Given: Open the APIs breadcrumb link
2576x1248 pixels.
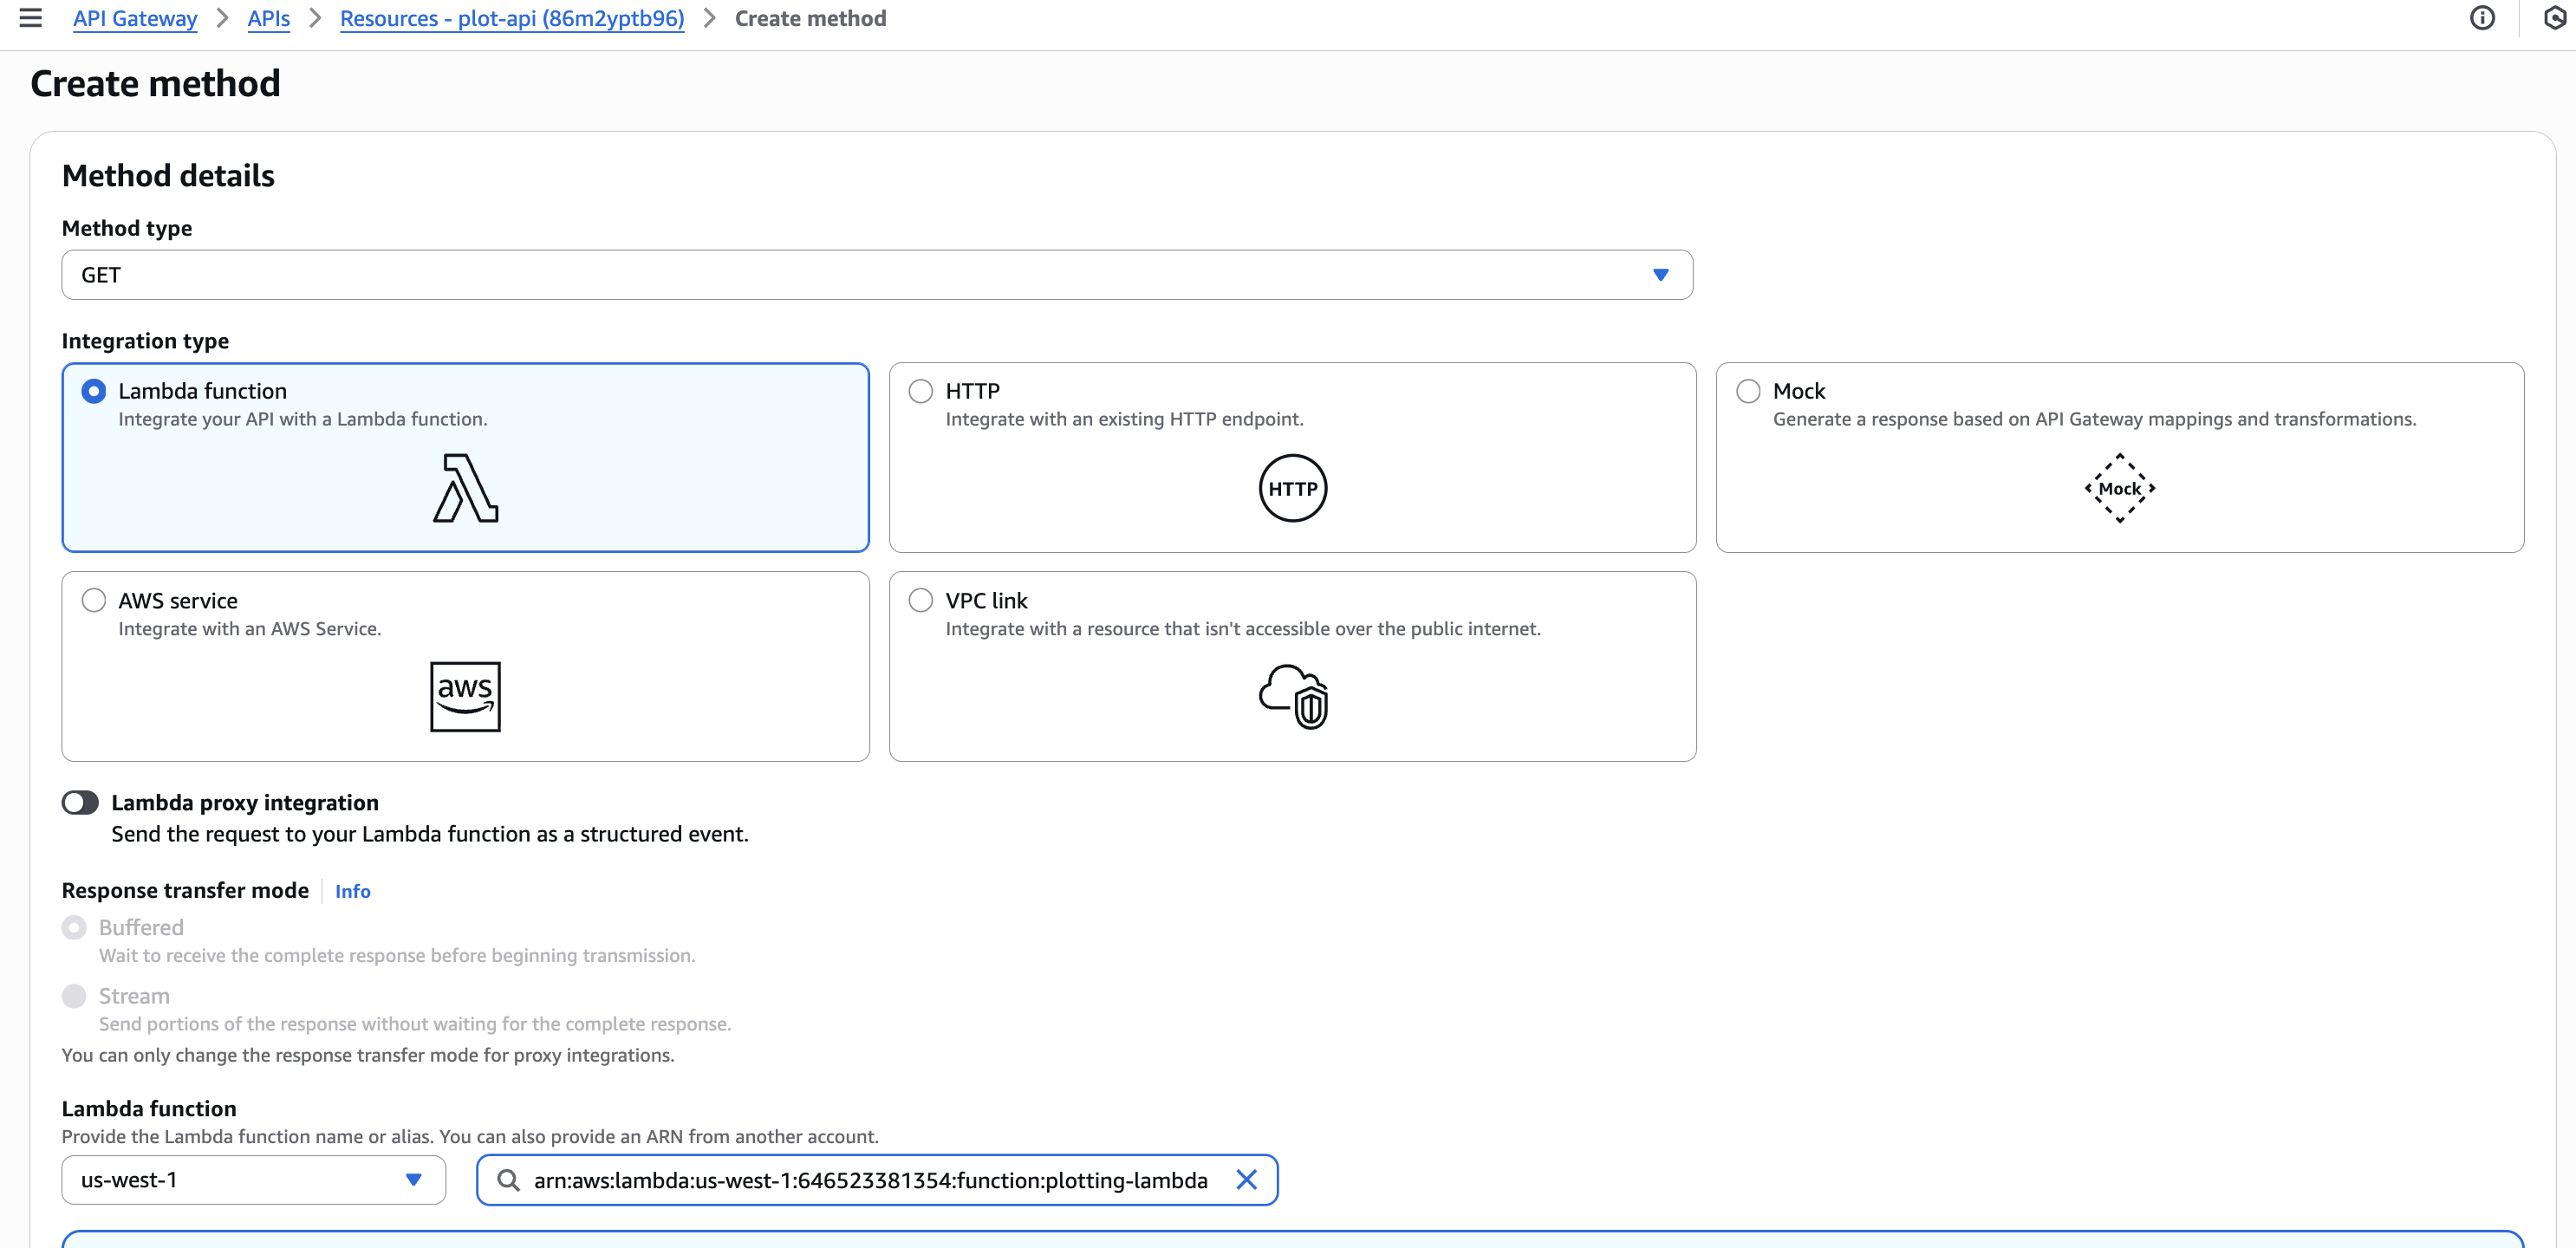Looking at the screenshot, I should tap(268, 18).
